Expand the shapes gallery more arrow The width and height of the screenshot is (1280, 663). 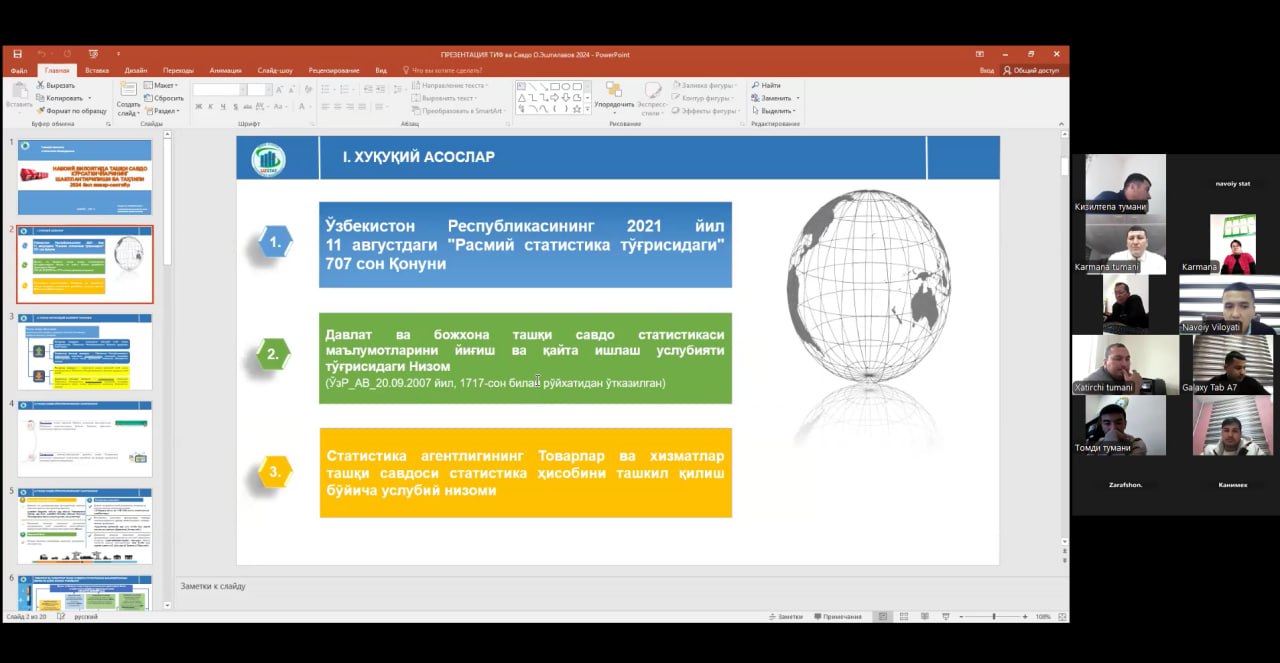click(x=587, y=110)
